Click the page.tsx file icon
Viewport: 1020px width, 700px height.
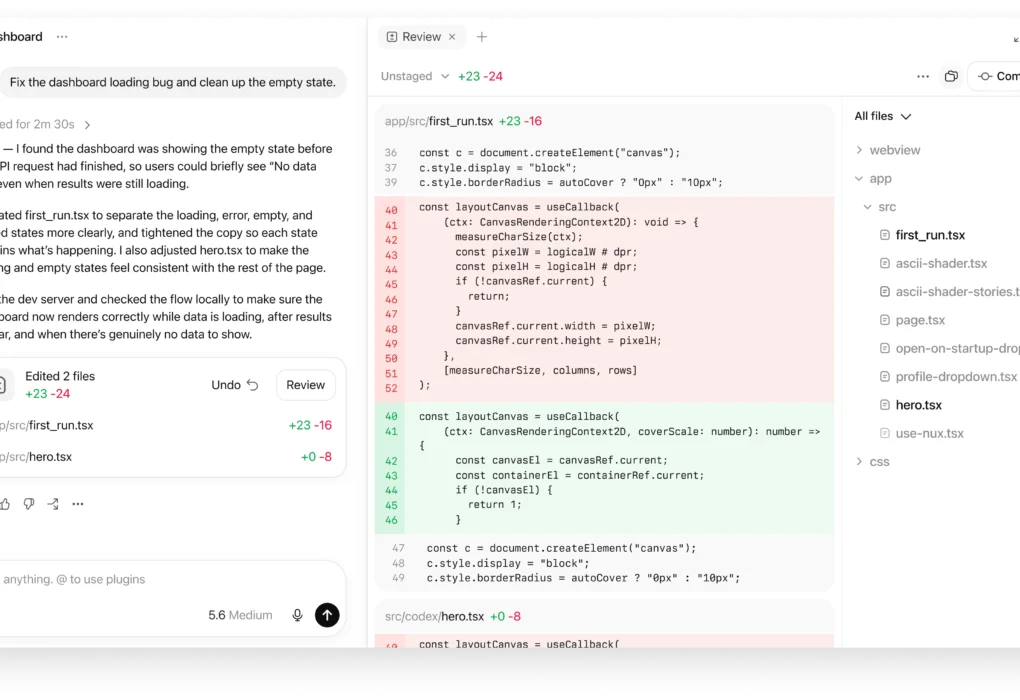(x=885, y=320)
